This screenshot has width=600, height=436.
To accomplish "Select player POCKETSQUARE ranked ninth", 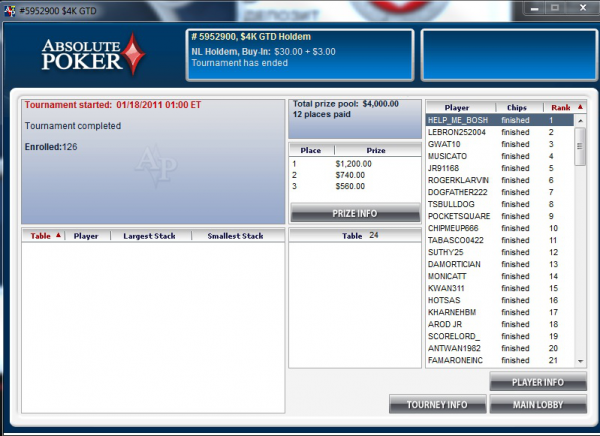I will pyautogui.click(x=458, y=216).
